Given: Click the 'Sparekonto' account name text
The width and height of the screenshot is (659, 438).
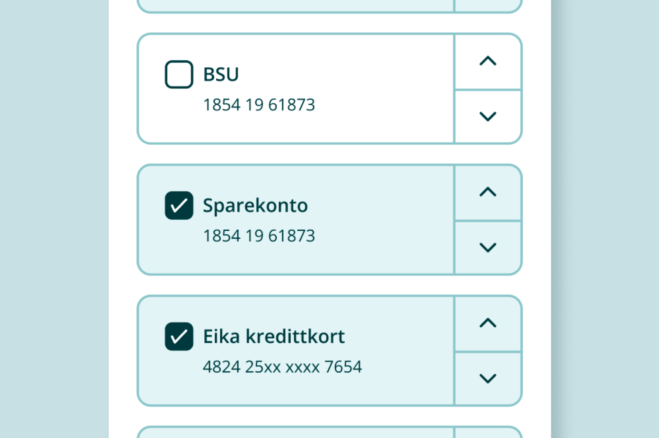Looking at the screenshot, I should pos(255,206).
